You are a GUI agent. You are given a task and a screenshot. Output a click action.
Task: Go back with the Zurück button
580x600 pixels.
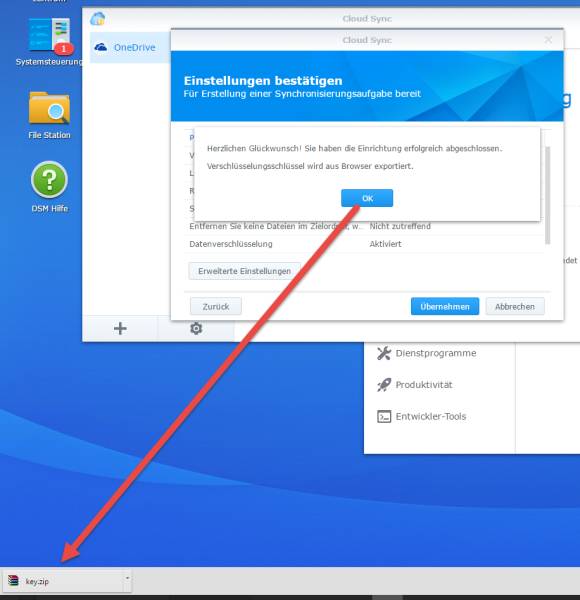(x=216, y=307)
